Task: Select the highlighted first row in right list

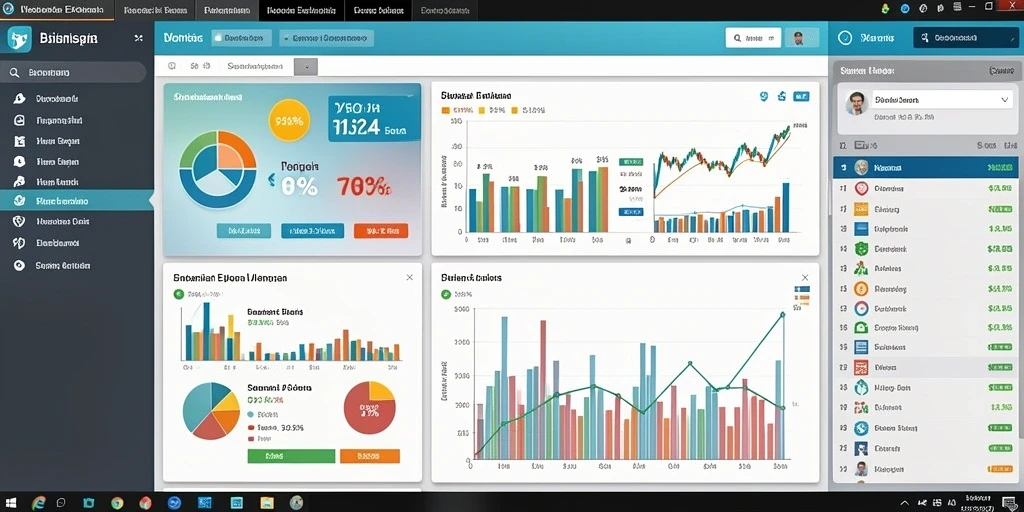Action: point(926,168)
